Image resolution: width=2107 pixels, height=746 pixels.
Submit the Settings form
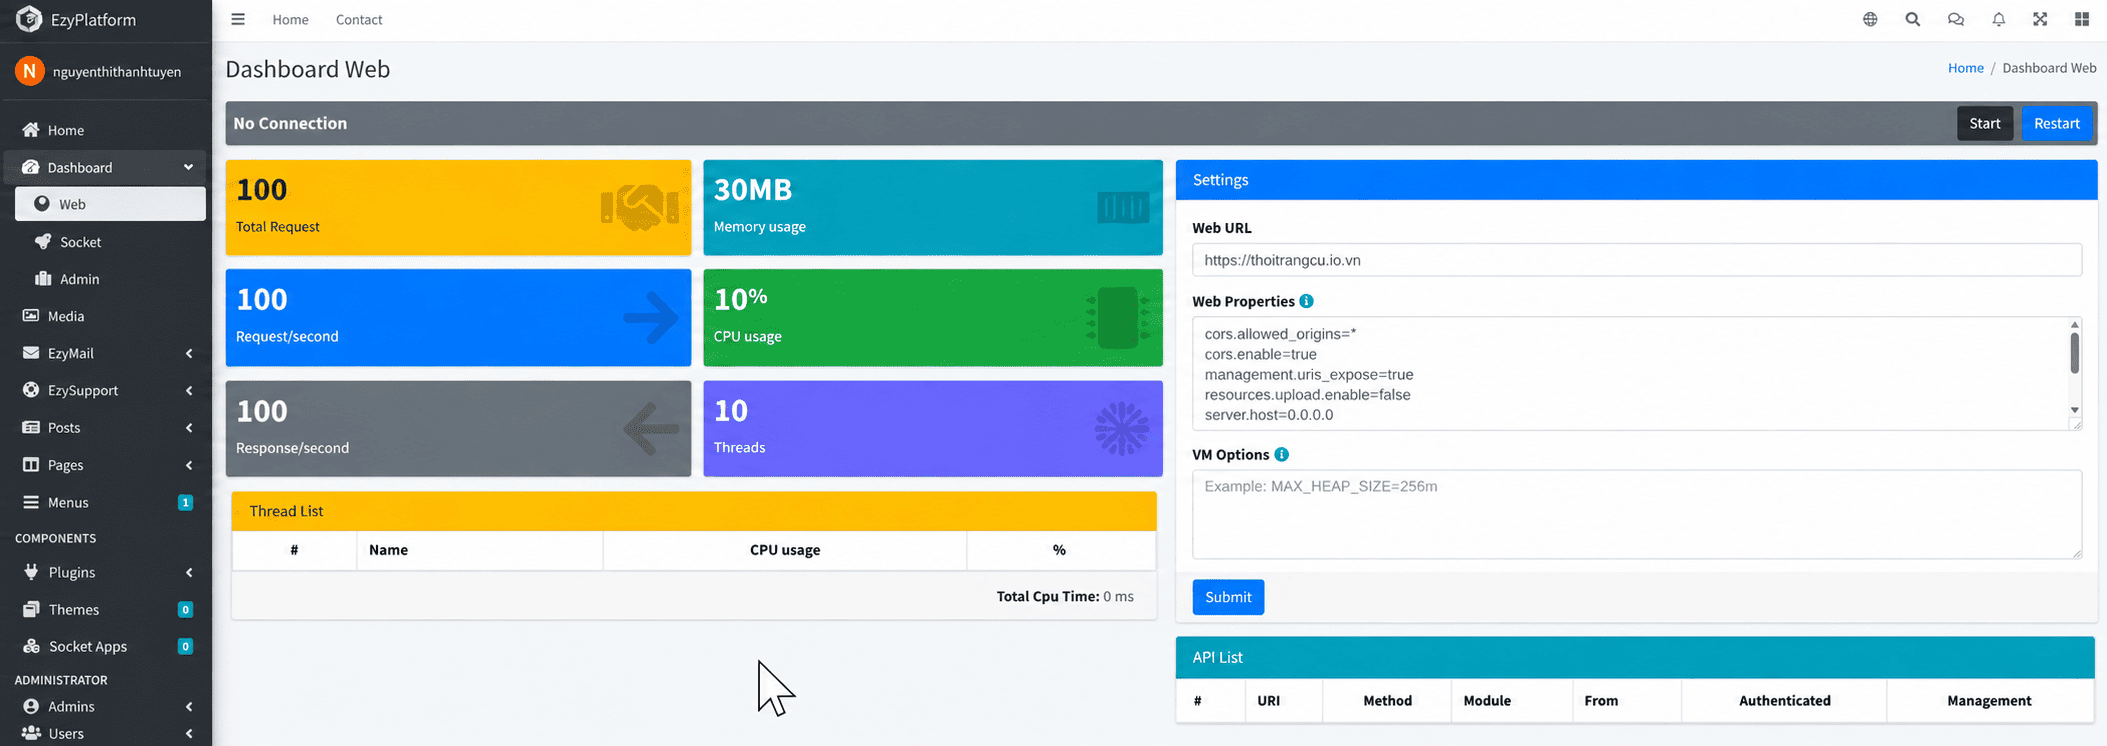pos(1228,597)
